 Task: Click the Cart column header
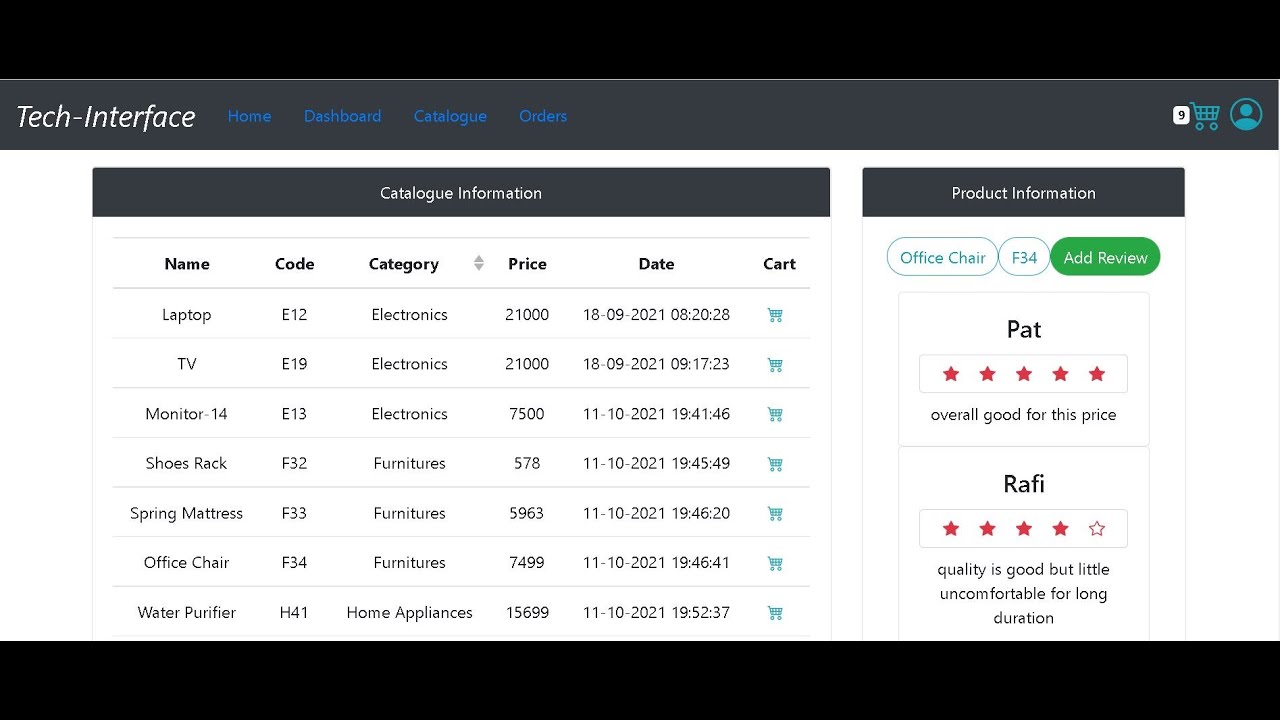779,264
